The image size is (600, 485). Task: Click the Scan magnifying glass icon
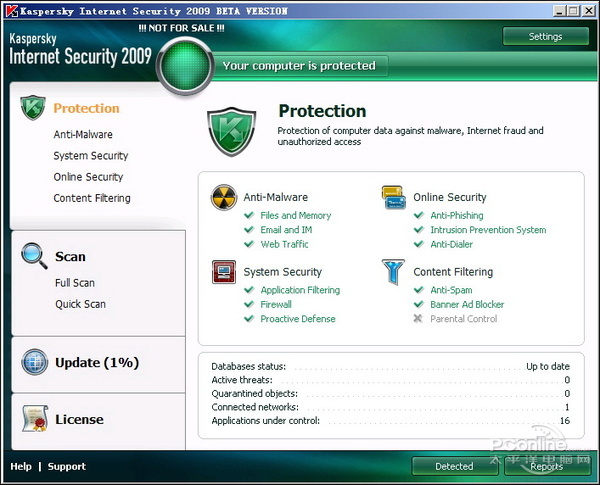pyautogui.click(x=34, y=256)
